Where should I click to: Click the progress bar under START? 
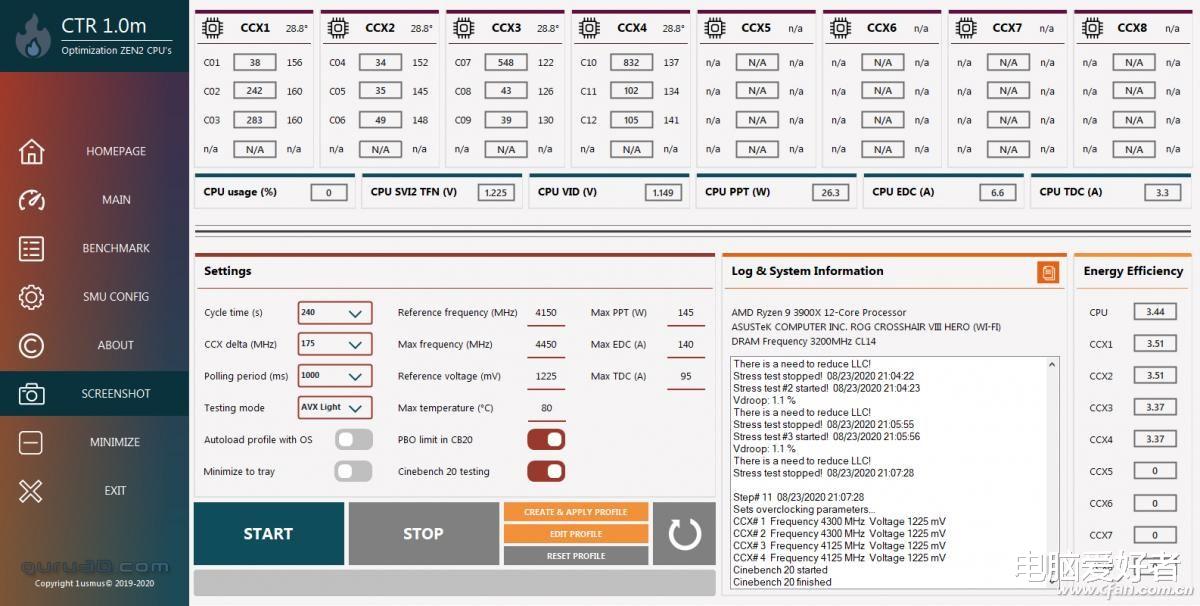[x=454, y=582]
